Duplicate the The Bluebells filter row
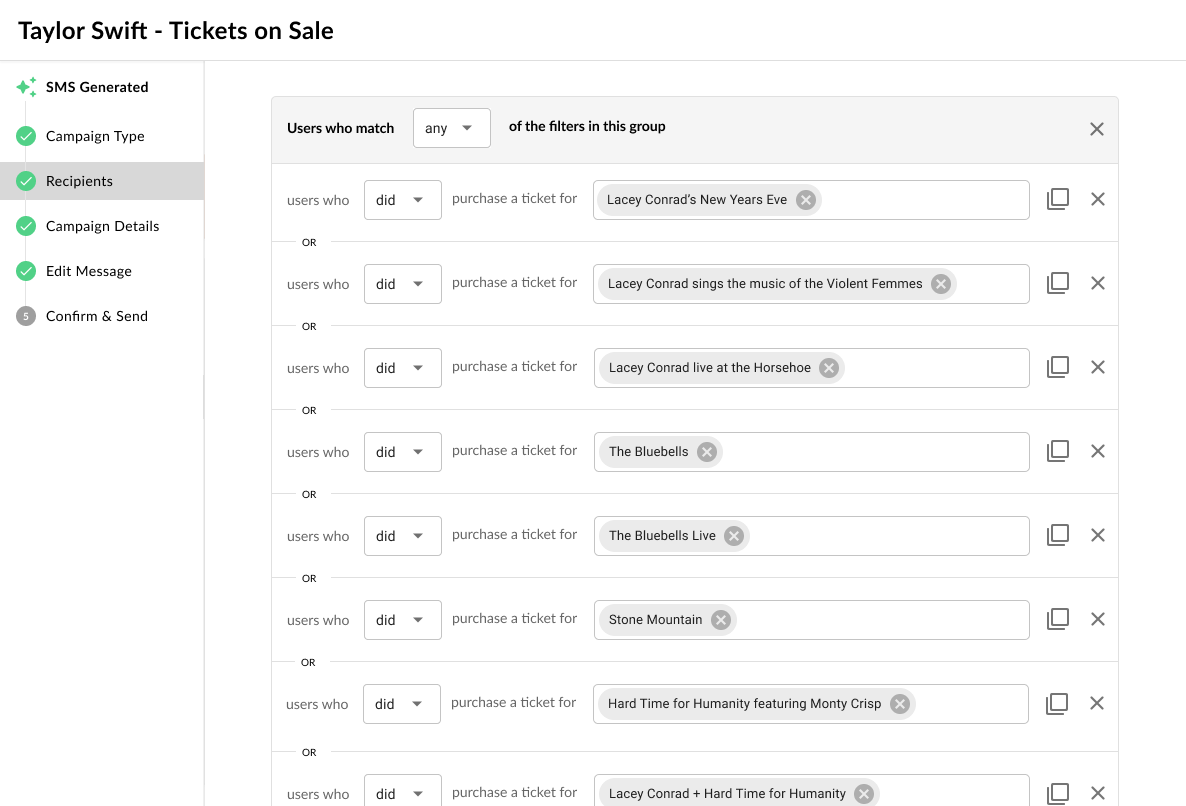Viewport: 1186px width, 806px height. [x=1057, y=451]
